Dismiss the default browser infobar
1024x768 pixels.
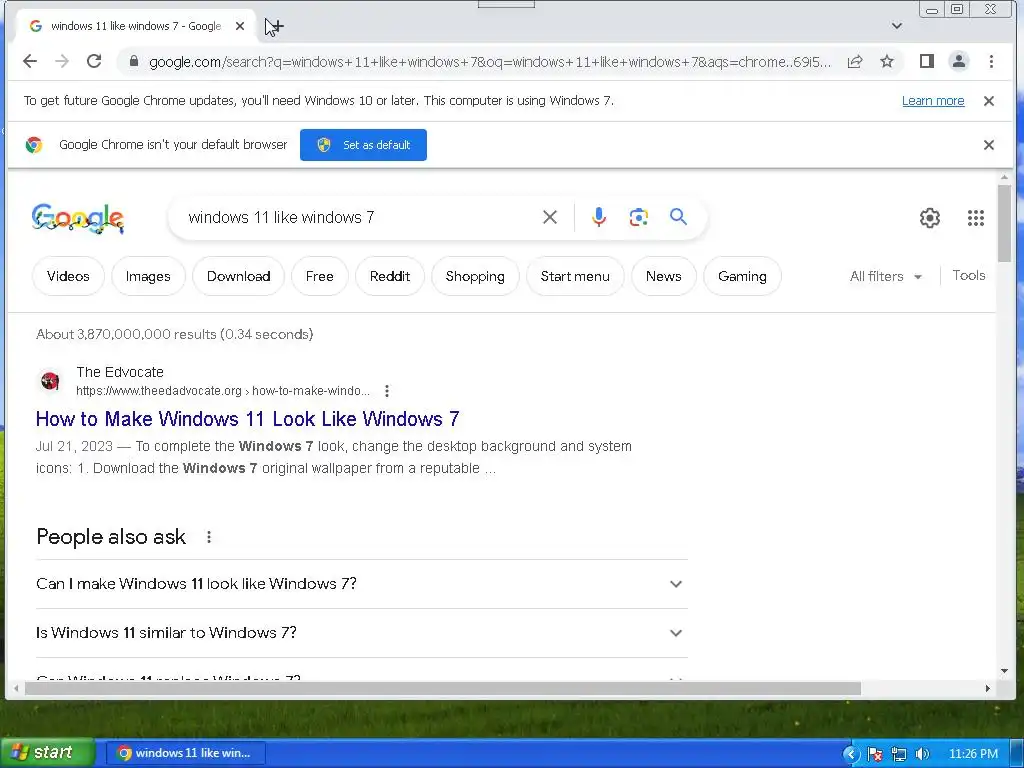point(989,144)
